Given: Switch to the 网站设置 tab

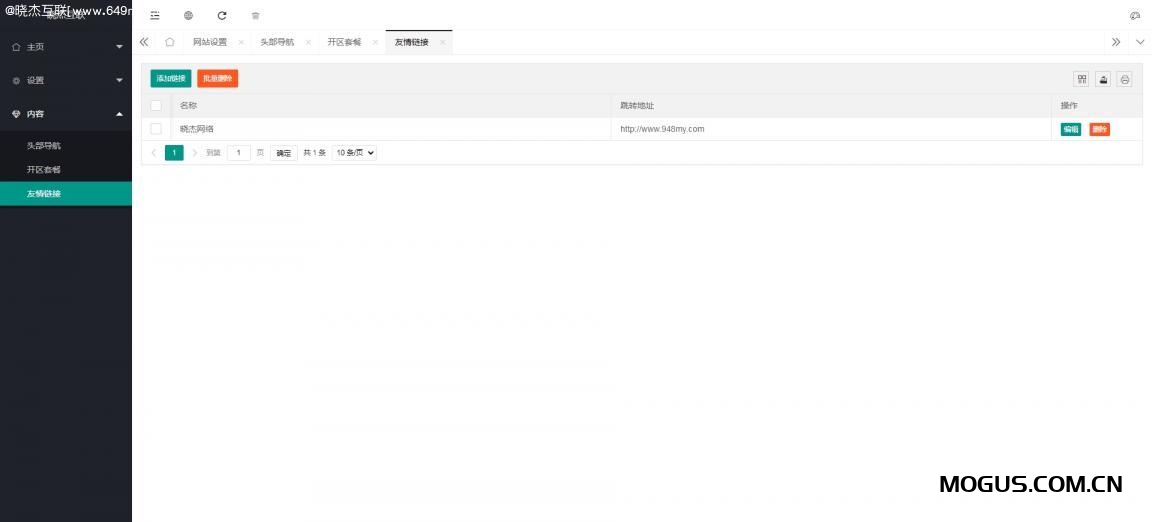Looking at the screenshot, I should pyautogui.click(x=210, y=42).
